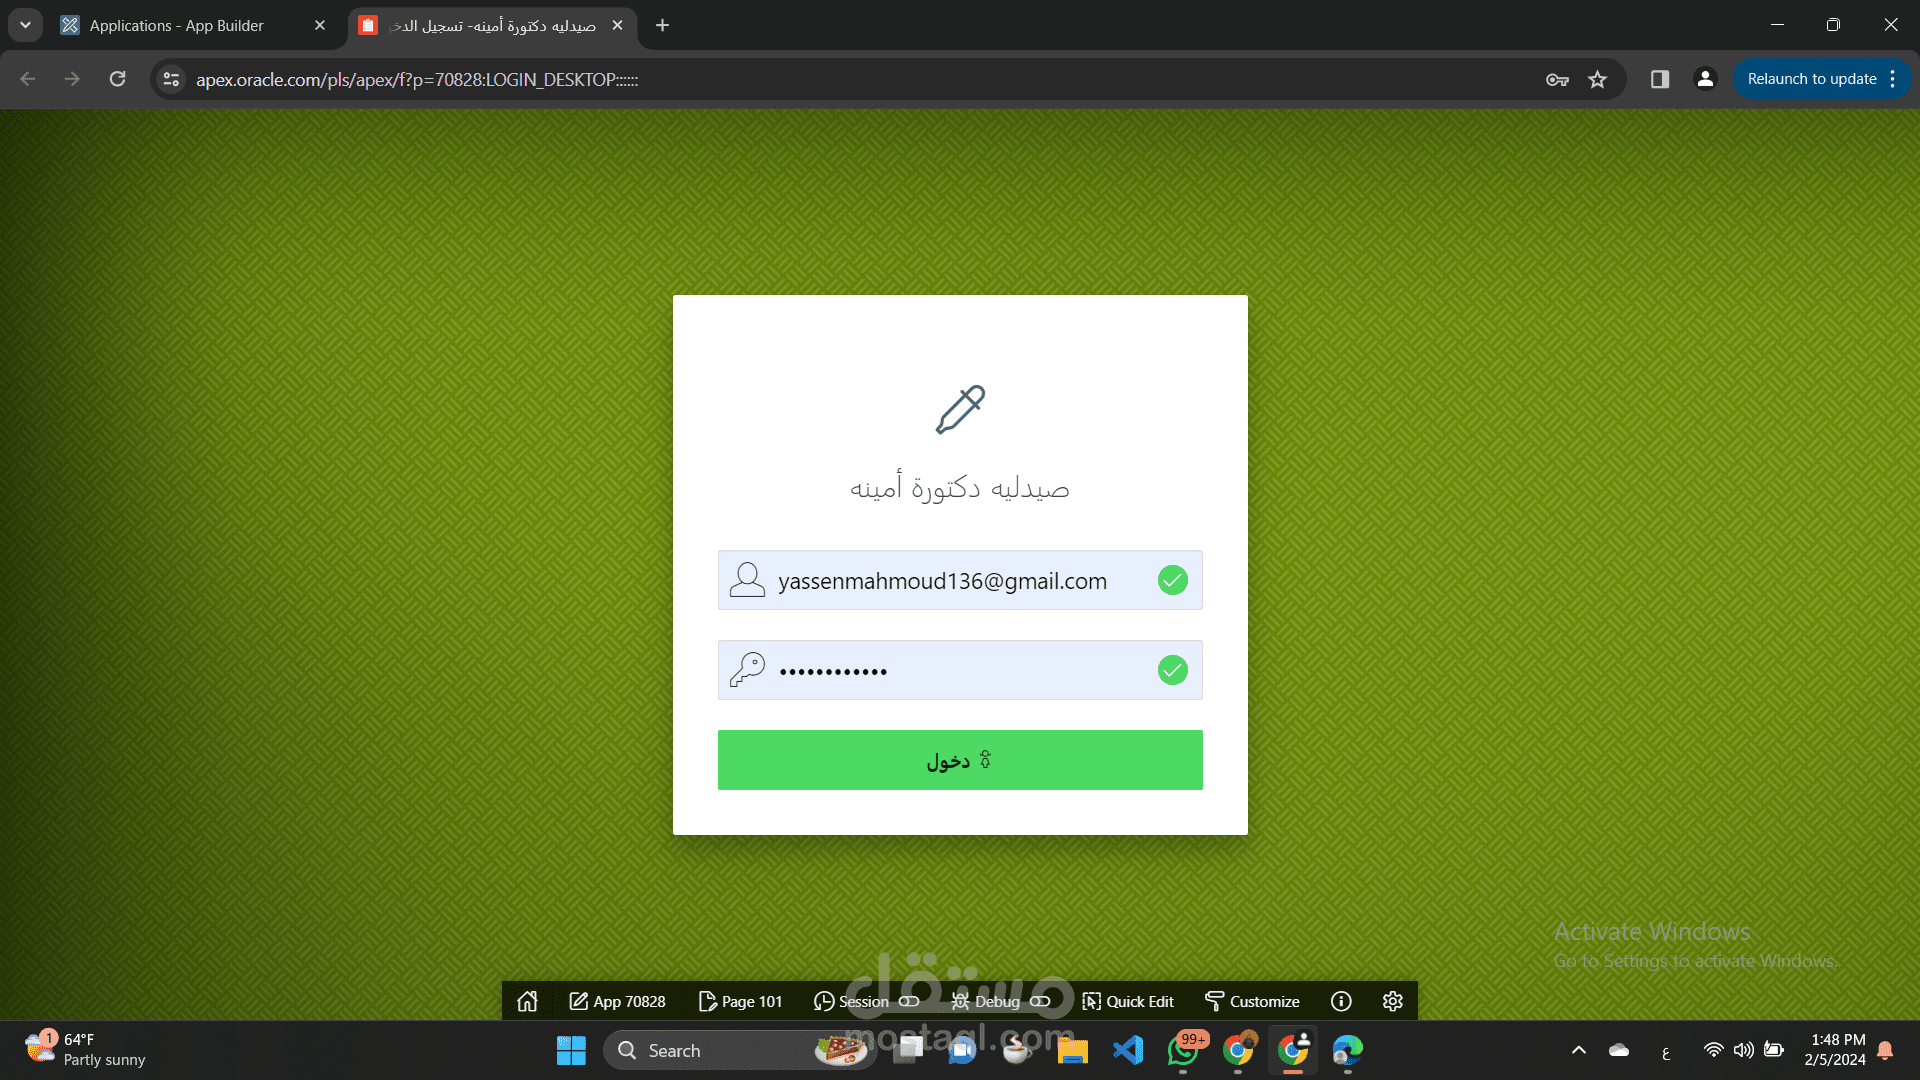Open the volume speaker tray icon
This screenshot has height=1080, width=1920.
click(x=1743, y=1050)
